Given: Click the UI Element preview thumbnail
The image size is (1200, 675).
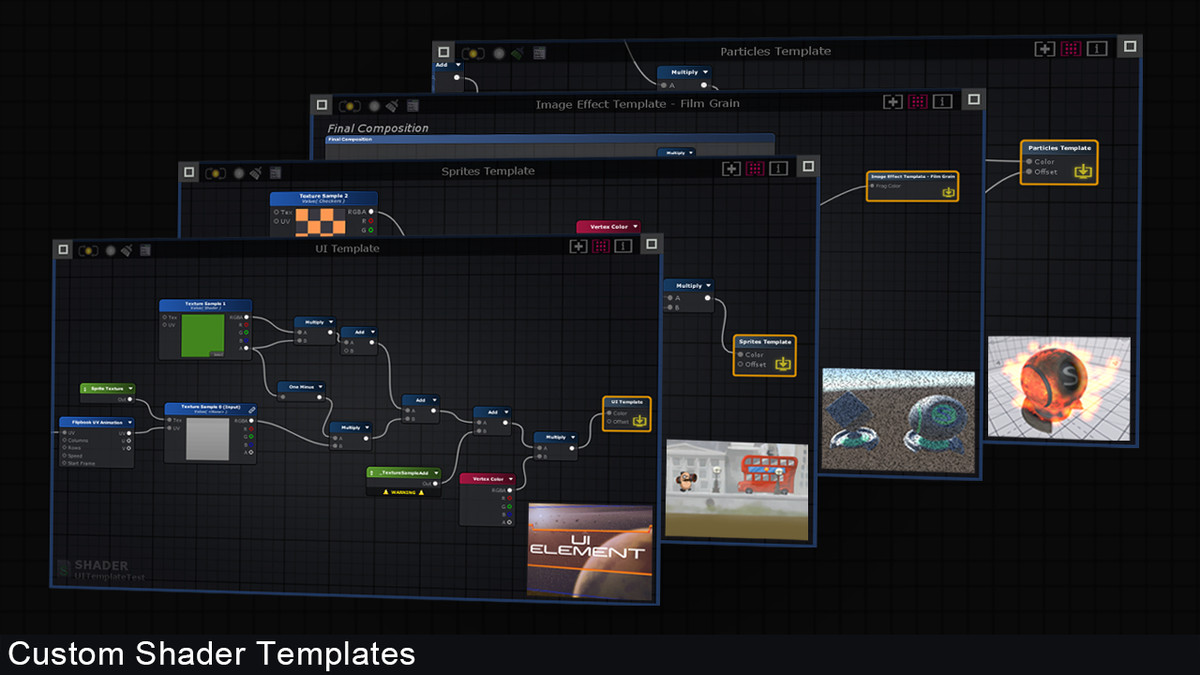Looking at the screenshot, I should [590, 551].
